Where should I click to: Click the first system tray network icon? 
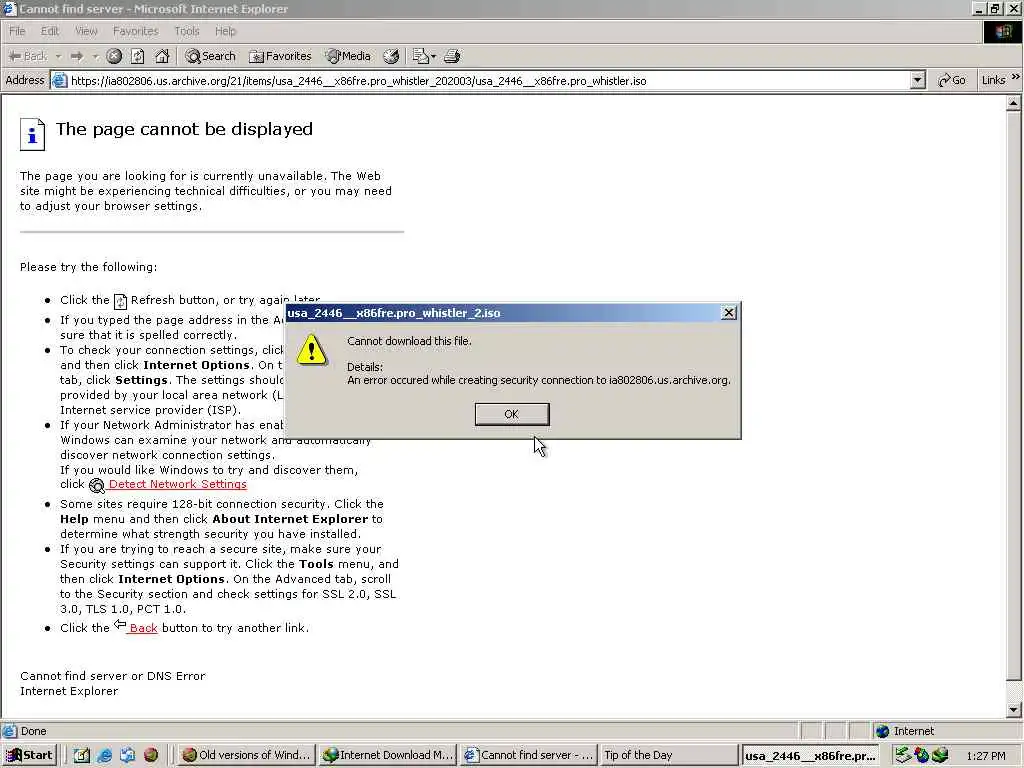[903, 755]
